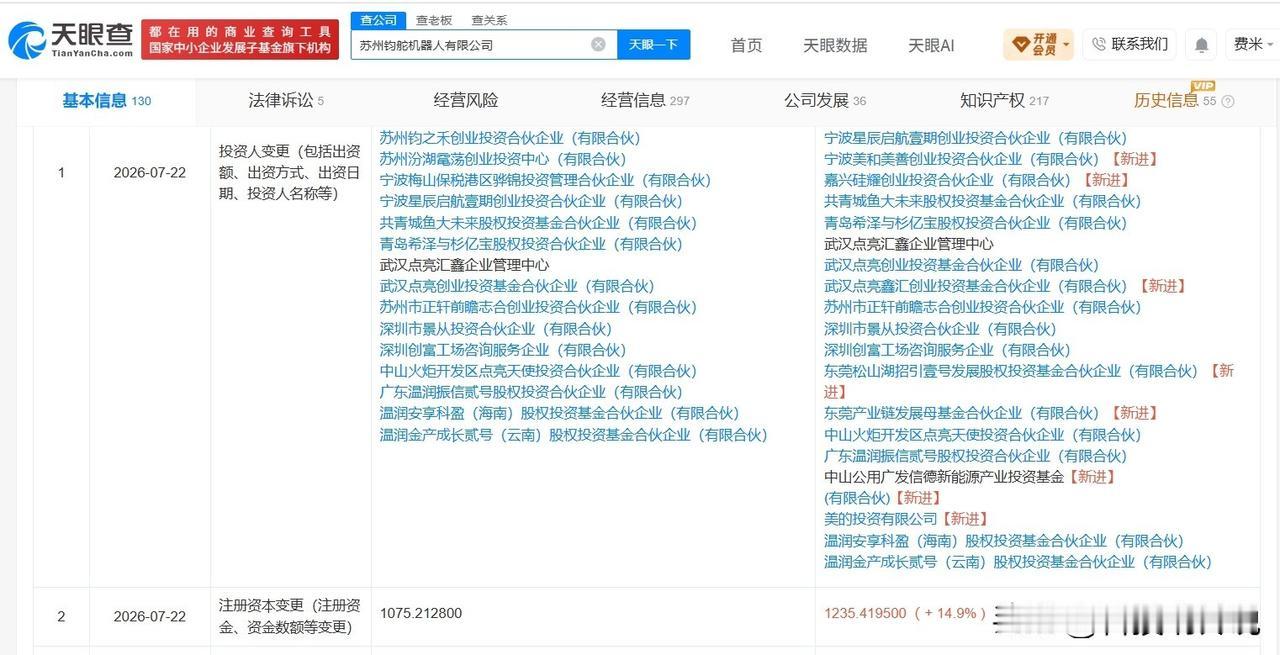Screen dimensions: 1280x655
Task: Open 深圳创富工场咨询服务企业 link in after-change column
Action: [x=947, y=350]
